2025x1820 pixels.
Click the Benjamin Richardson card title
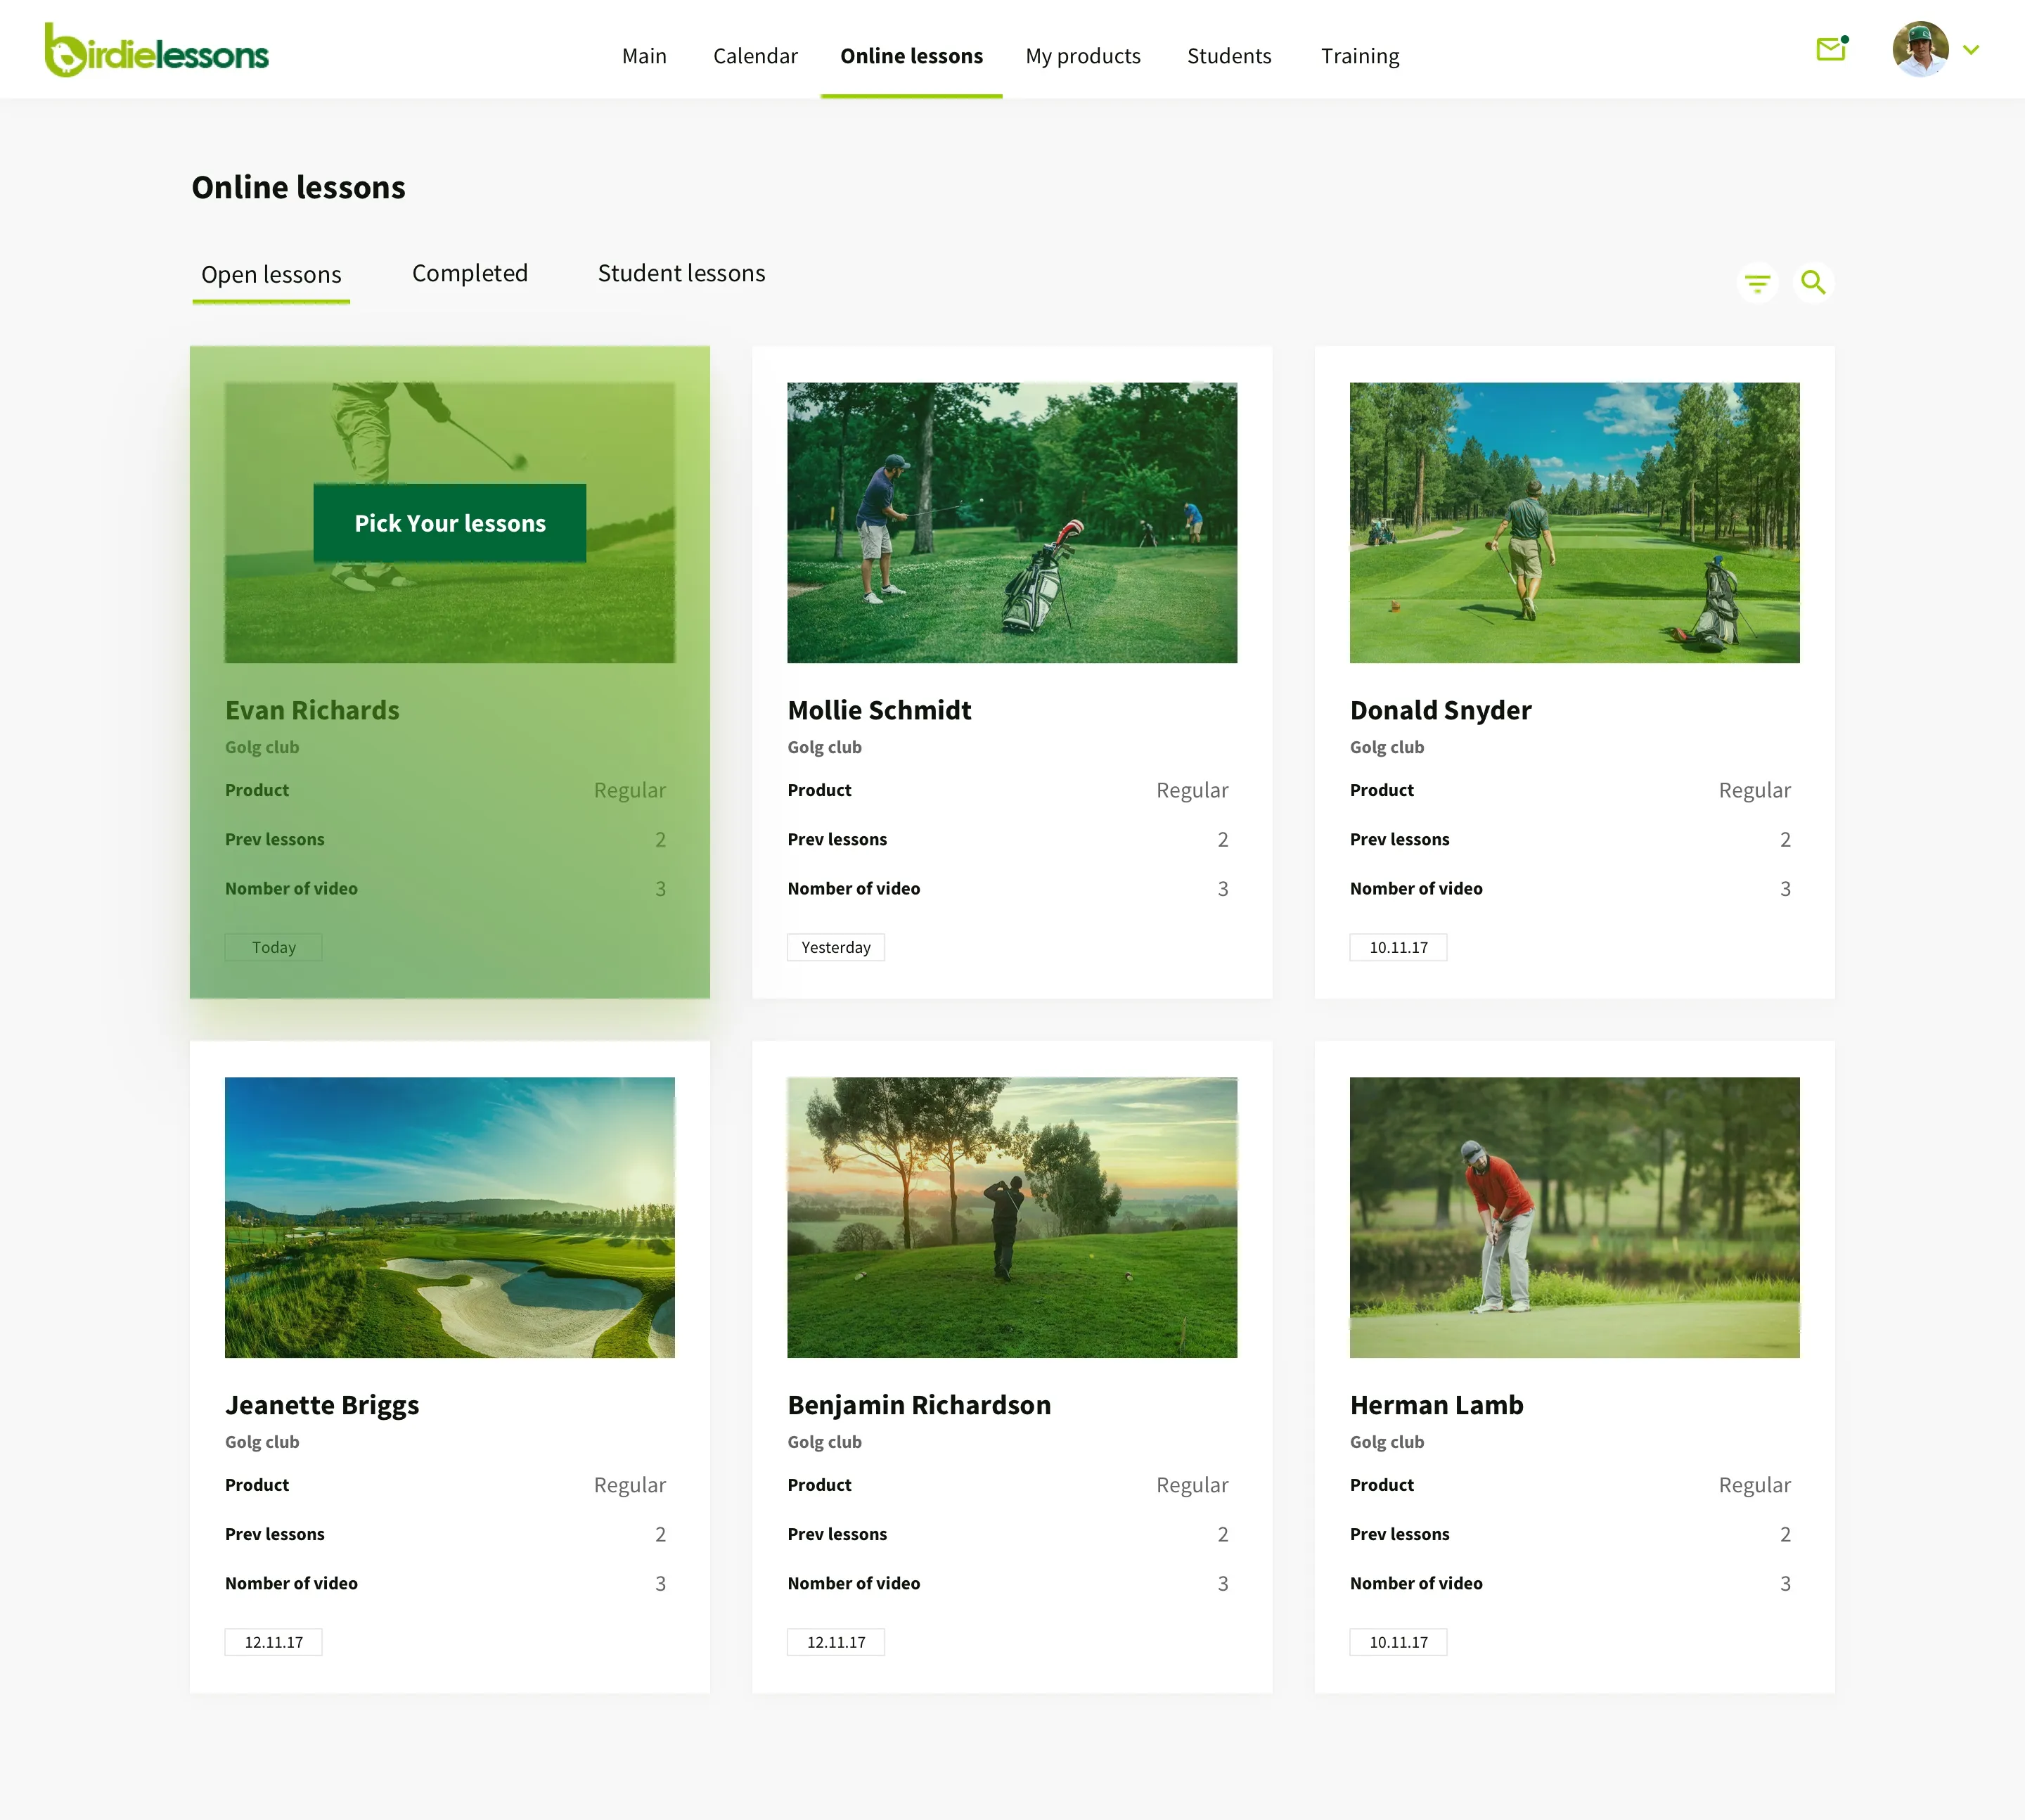pos(918,1405)
